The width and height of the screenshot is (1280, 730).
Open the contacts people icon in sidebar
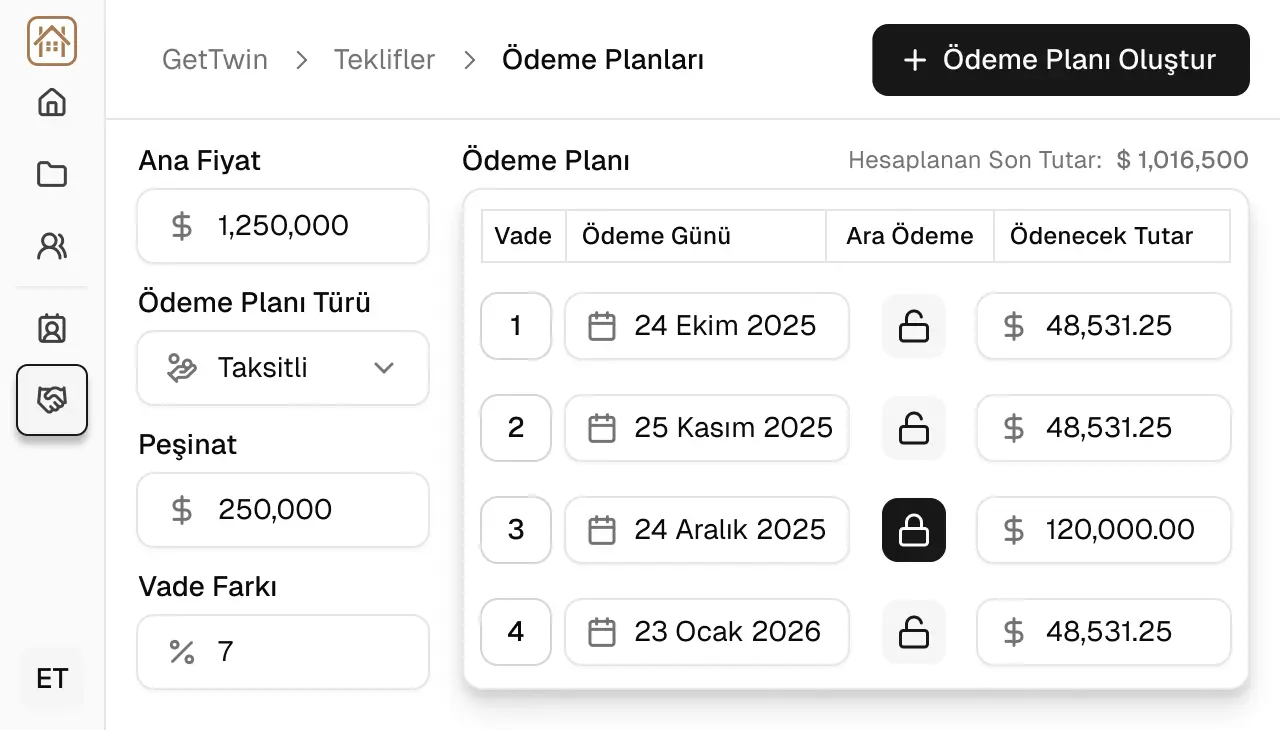[51, 246]
